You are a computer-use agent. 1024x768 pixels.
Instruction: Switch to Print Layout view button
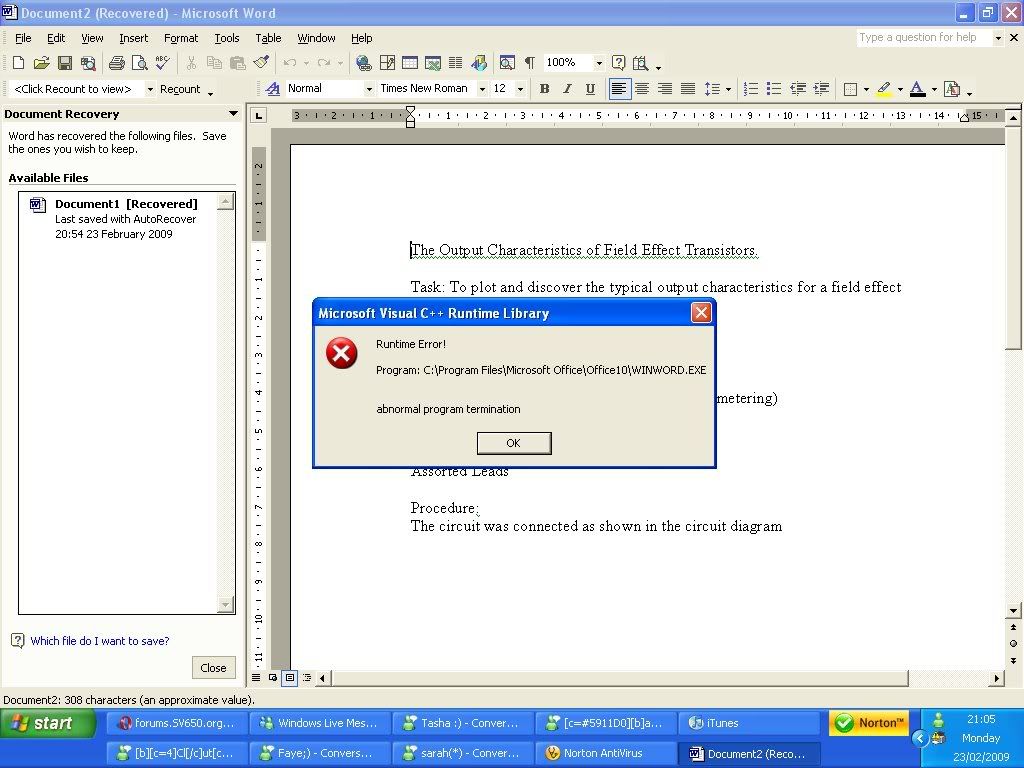pyautogui.click(x=290, y=678)
